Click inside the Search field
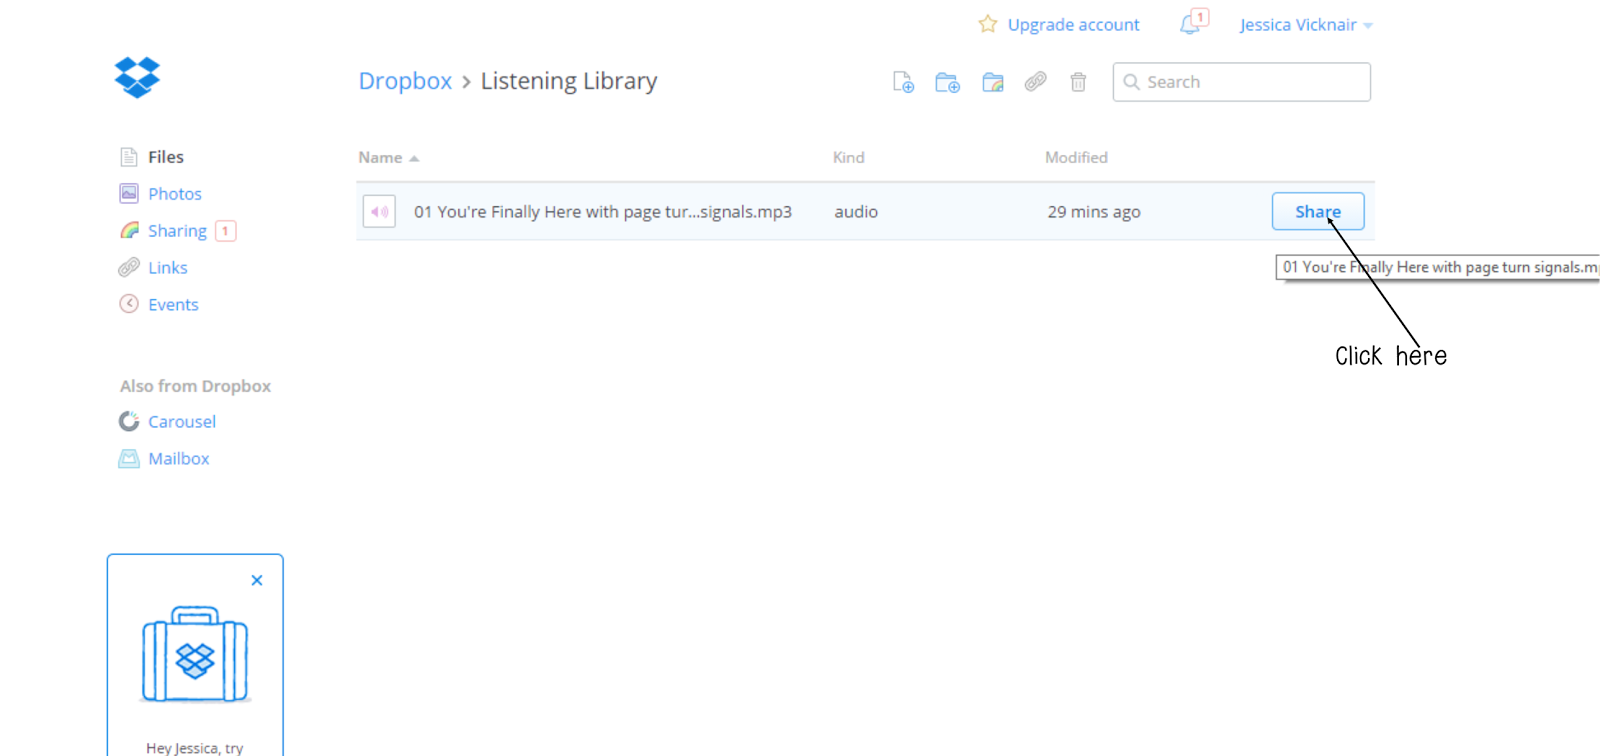 pyautogui.click(x=1241, y=82)
